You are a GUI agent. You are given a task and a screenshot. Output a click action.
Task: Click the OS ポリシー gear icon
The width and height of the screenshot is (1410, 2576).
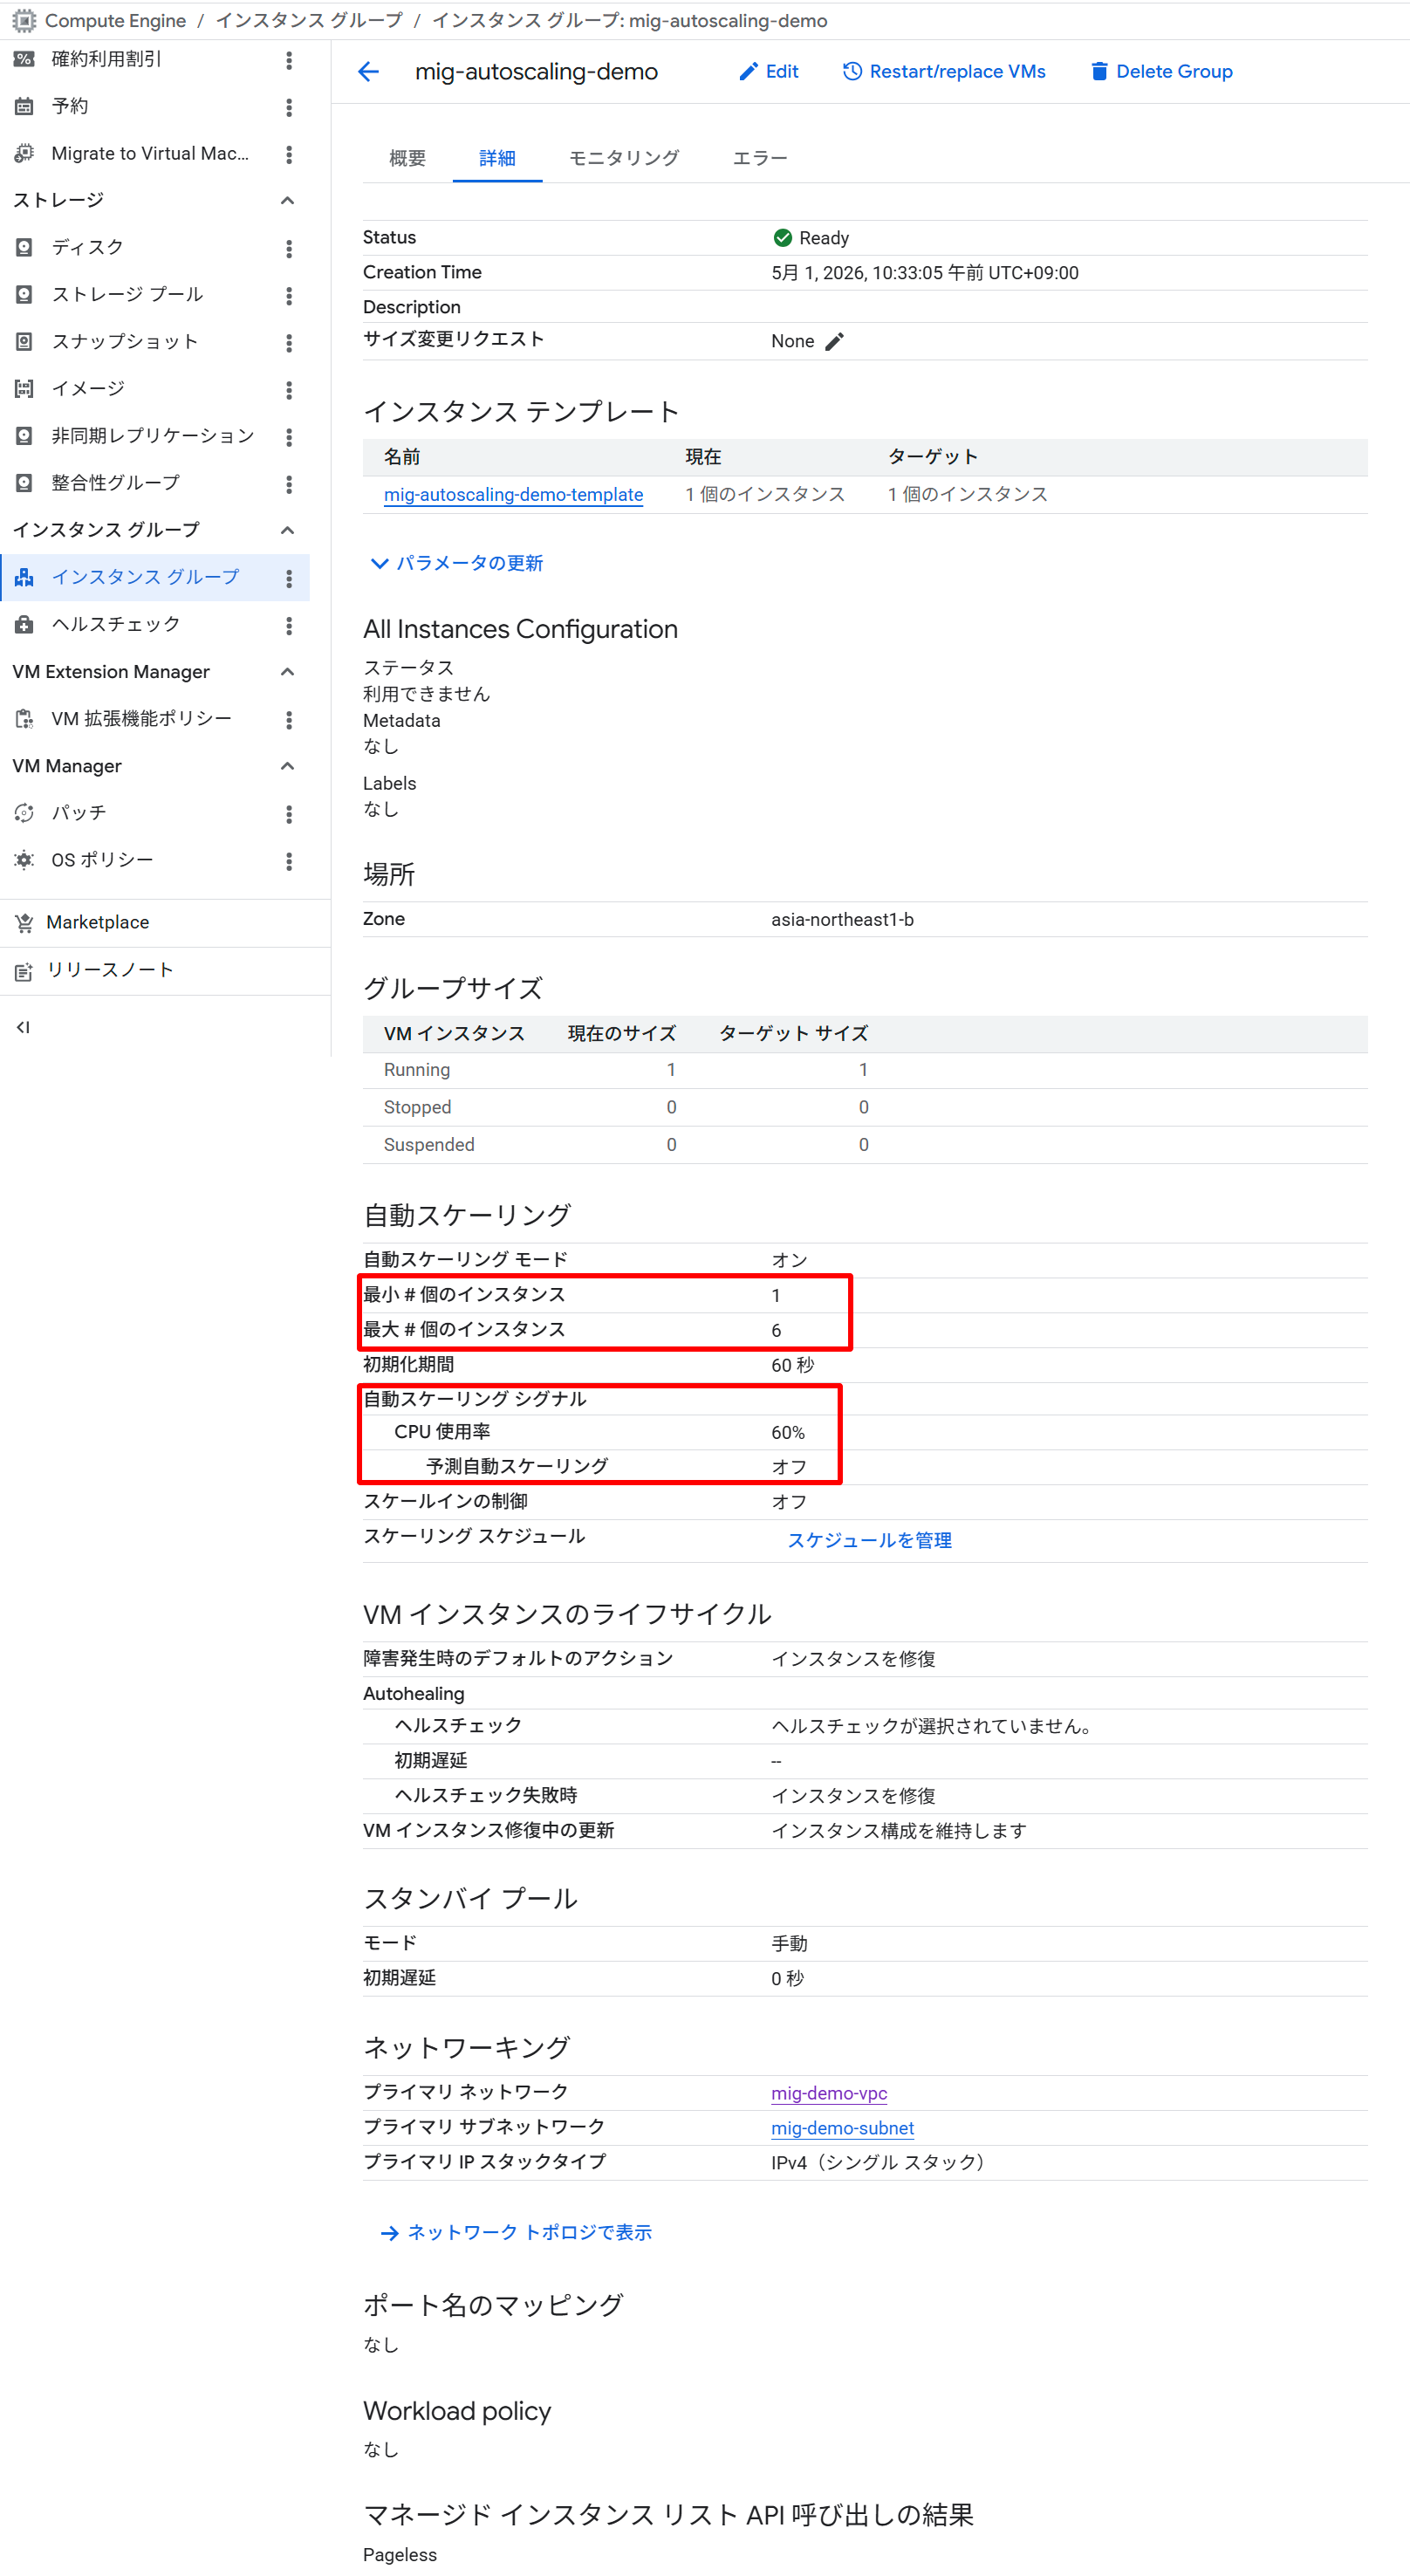[24, 860]
